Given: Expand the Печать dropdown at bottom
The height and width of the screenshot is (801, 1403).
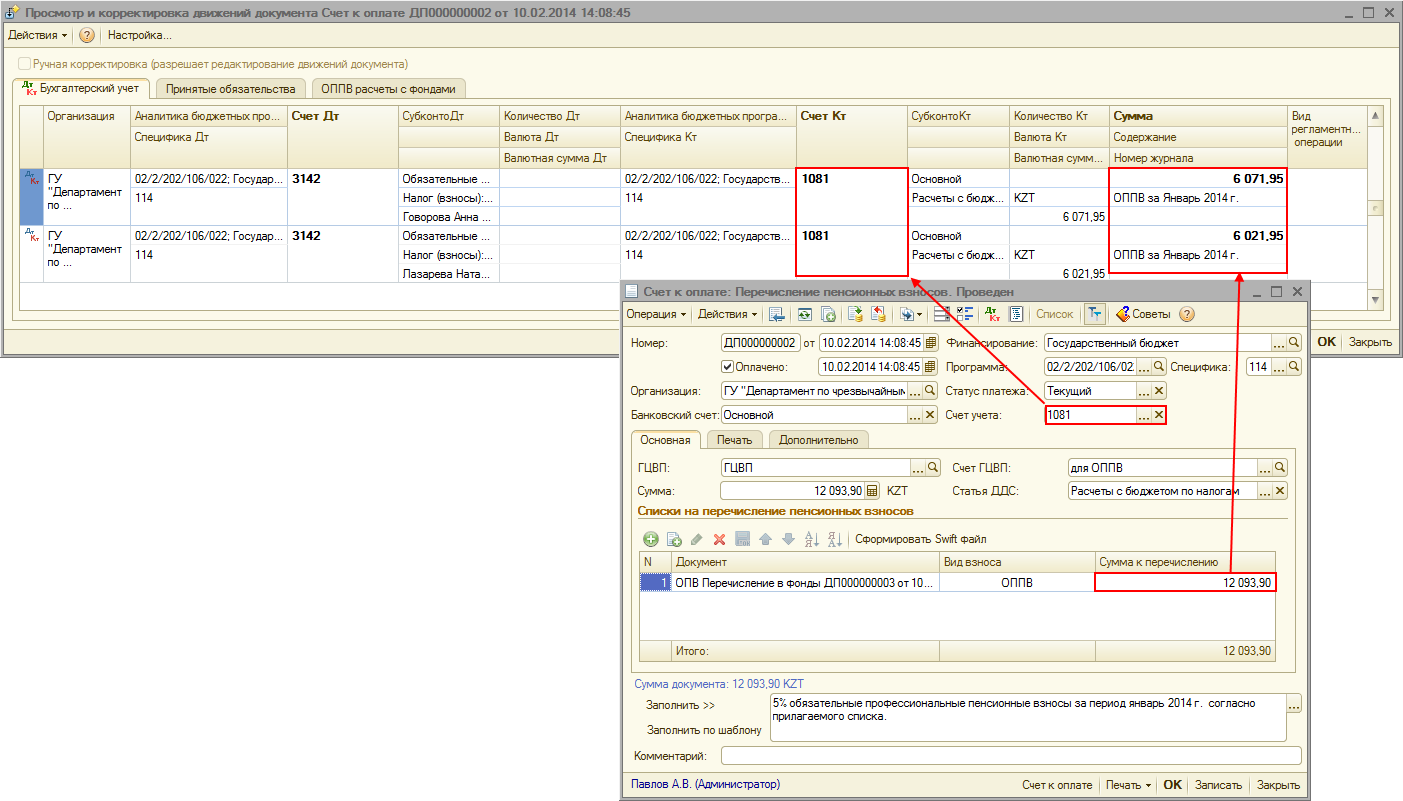Looking at the screenshot, I should (x=1129, y=785).
